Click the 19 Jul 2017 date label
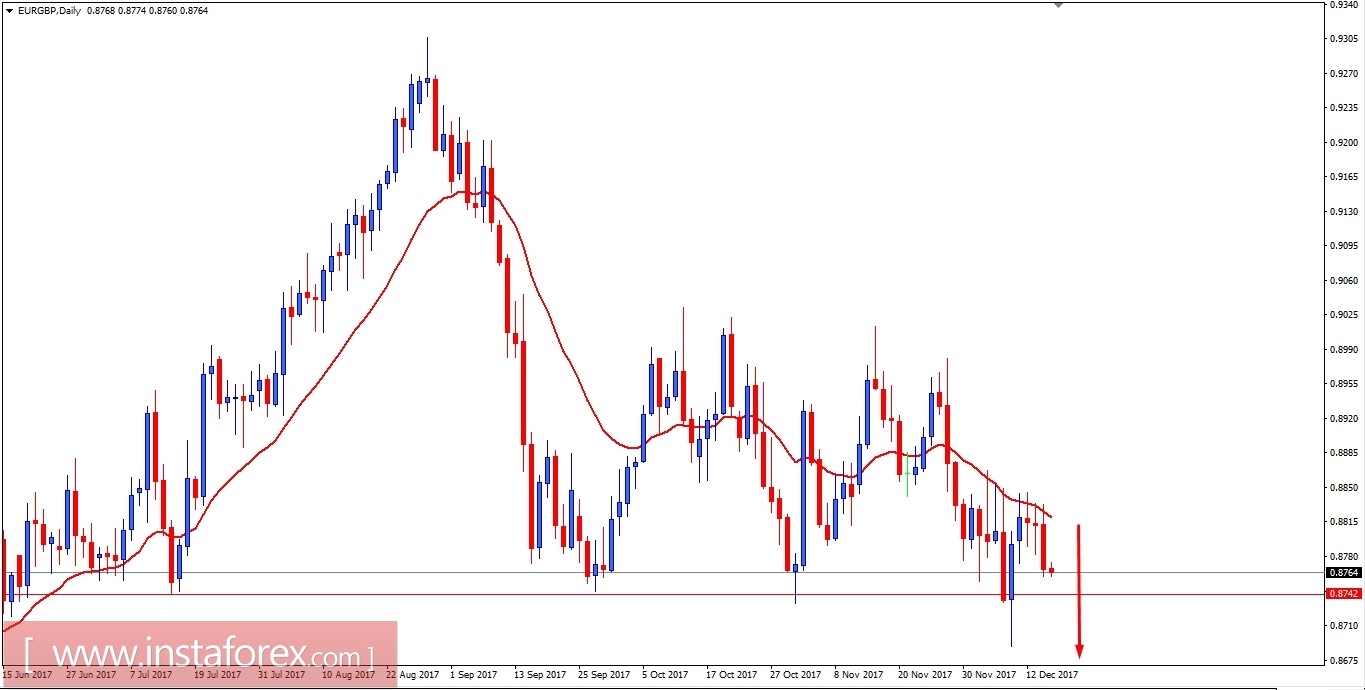This screenshot has height=690, width=1365. (218, 675)
